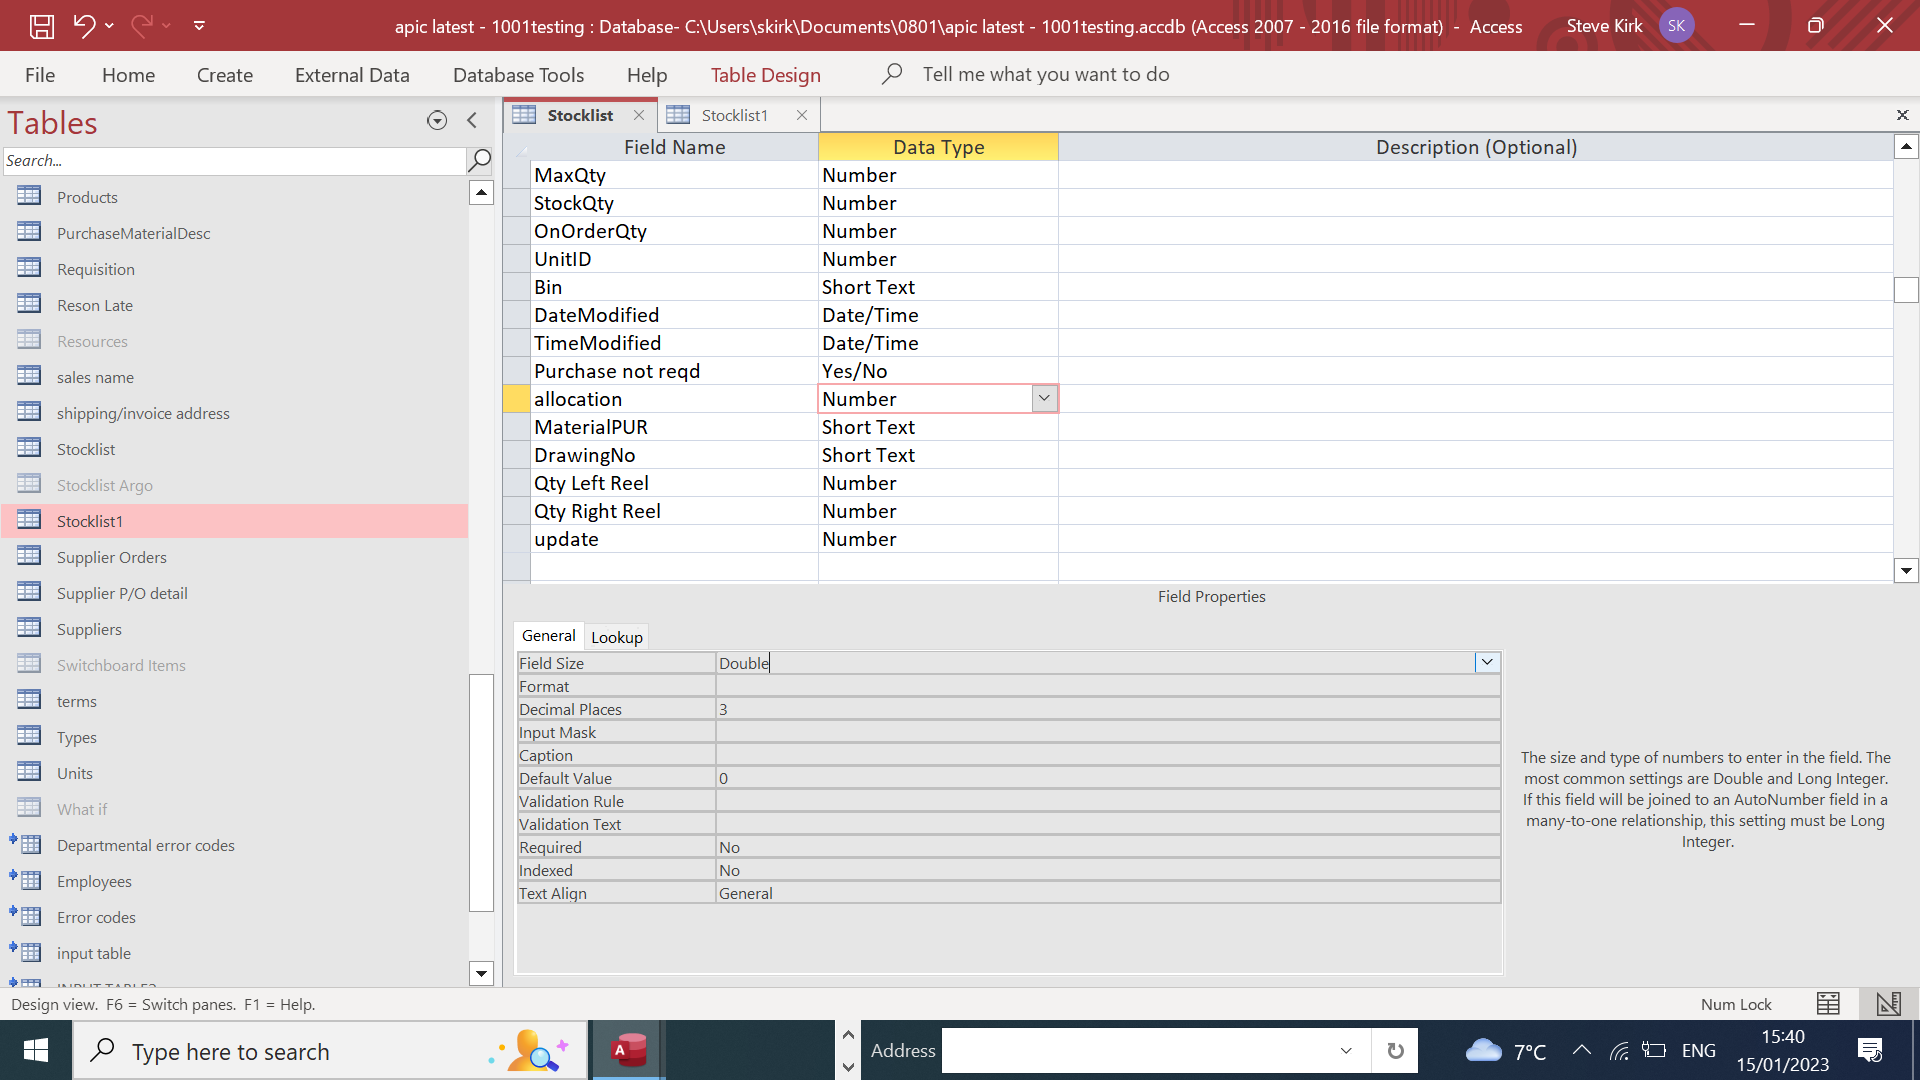Click the navigation pane Search field
Viewport: 1920px width, 1080px height.
[234, 160]
